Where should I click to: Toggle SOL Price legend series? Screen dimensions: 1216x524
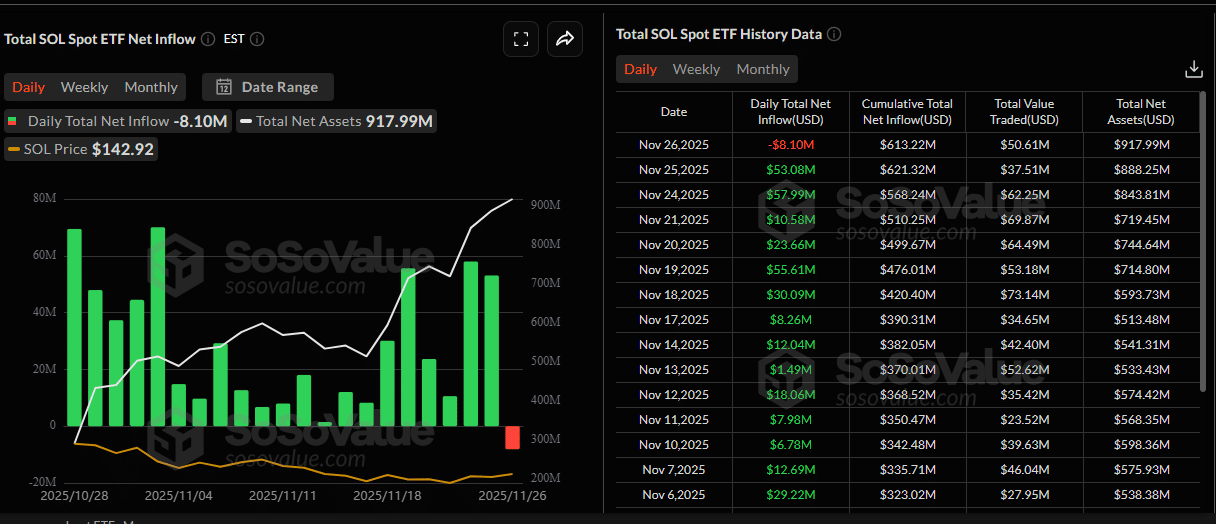(x=81, y=149)
